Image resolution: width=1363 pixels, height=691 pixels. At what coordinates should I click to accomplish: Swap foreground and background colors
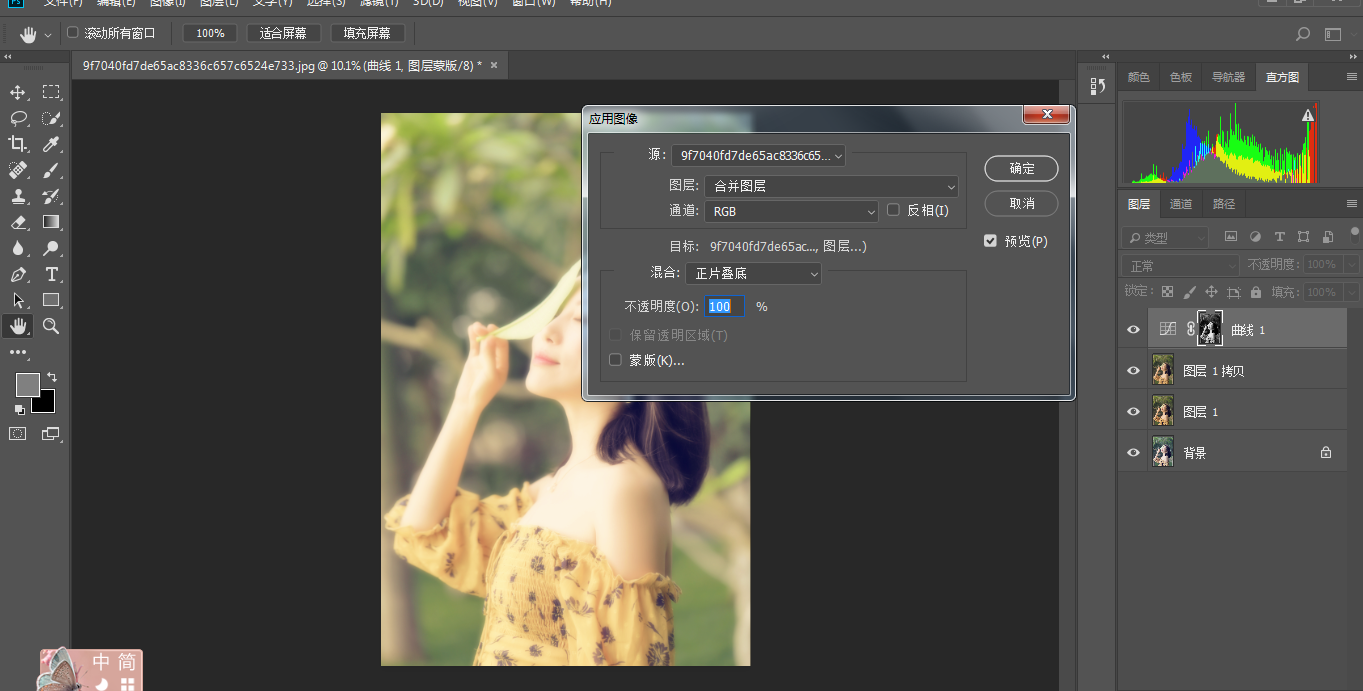click(52, 377)
